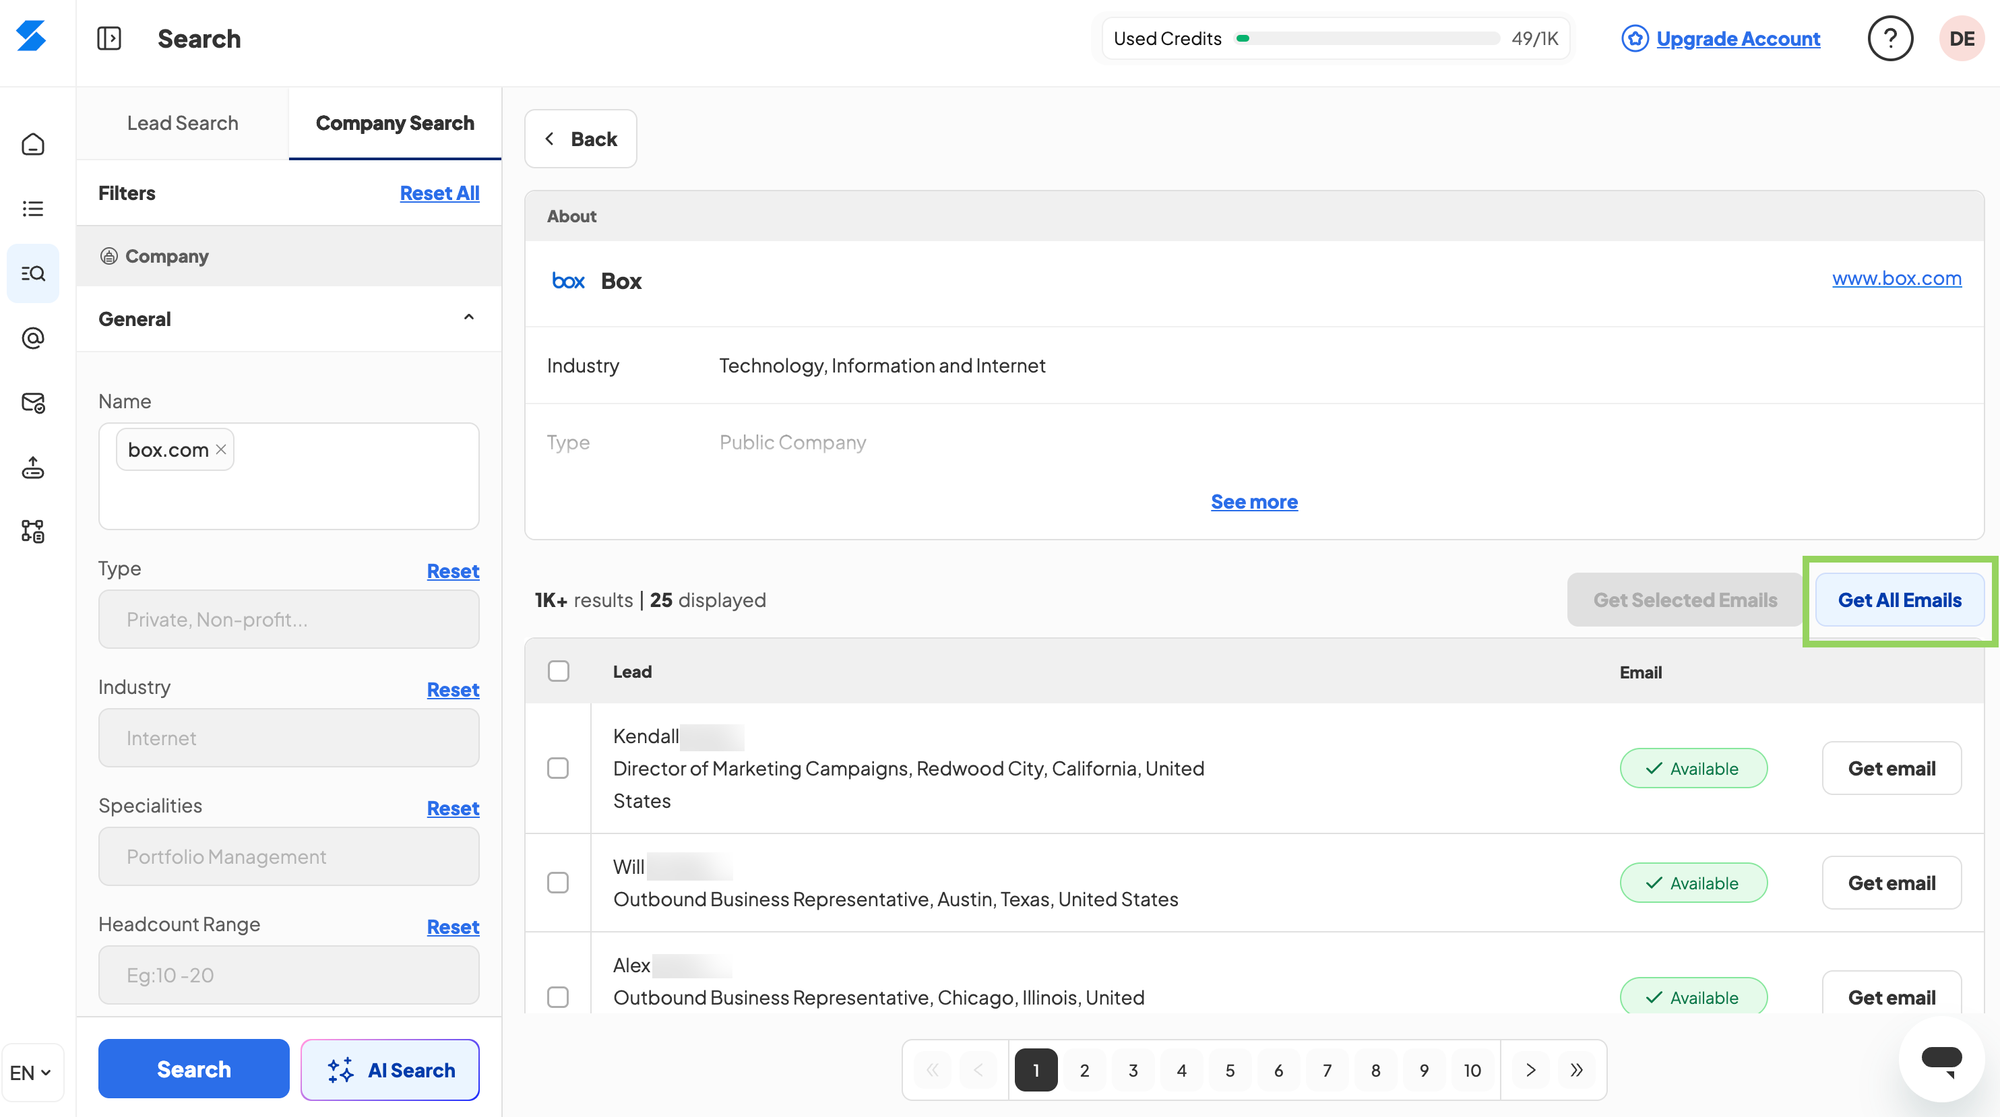The height and width of the screenshot is (1117, 2000).
Task: Open the Industry filter field
Action: [289, 738]
